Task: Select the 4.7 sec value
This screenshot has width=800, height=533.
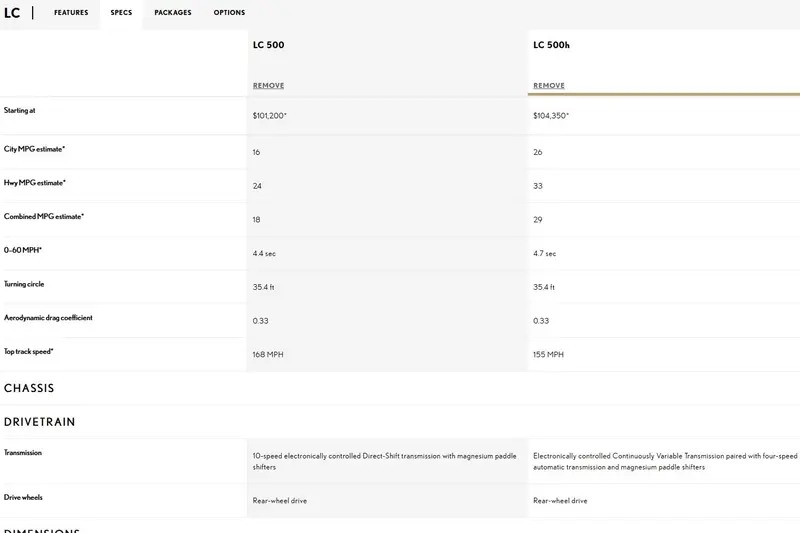Action: (545, 253)
